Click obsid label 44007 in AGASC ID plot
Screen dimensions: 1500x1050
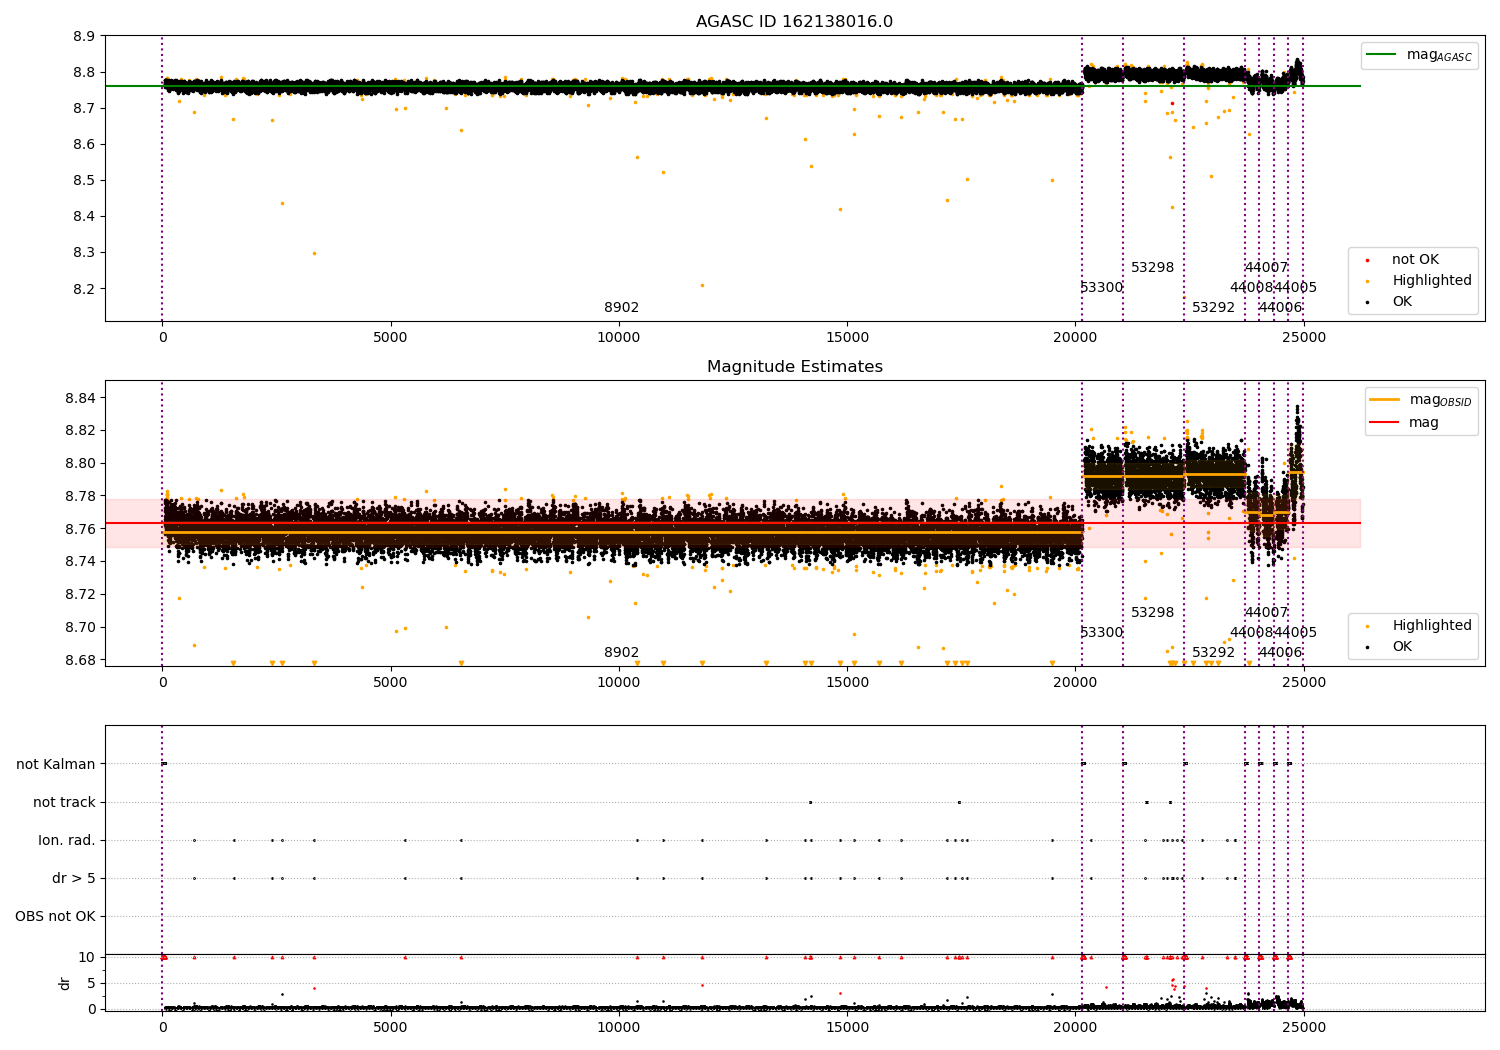[1266, 268]
